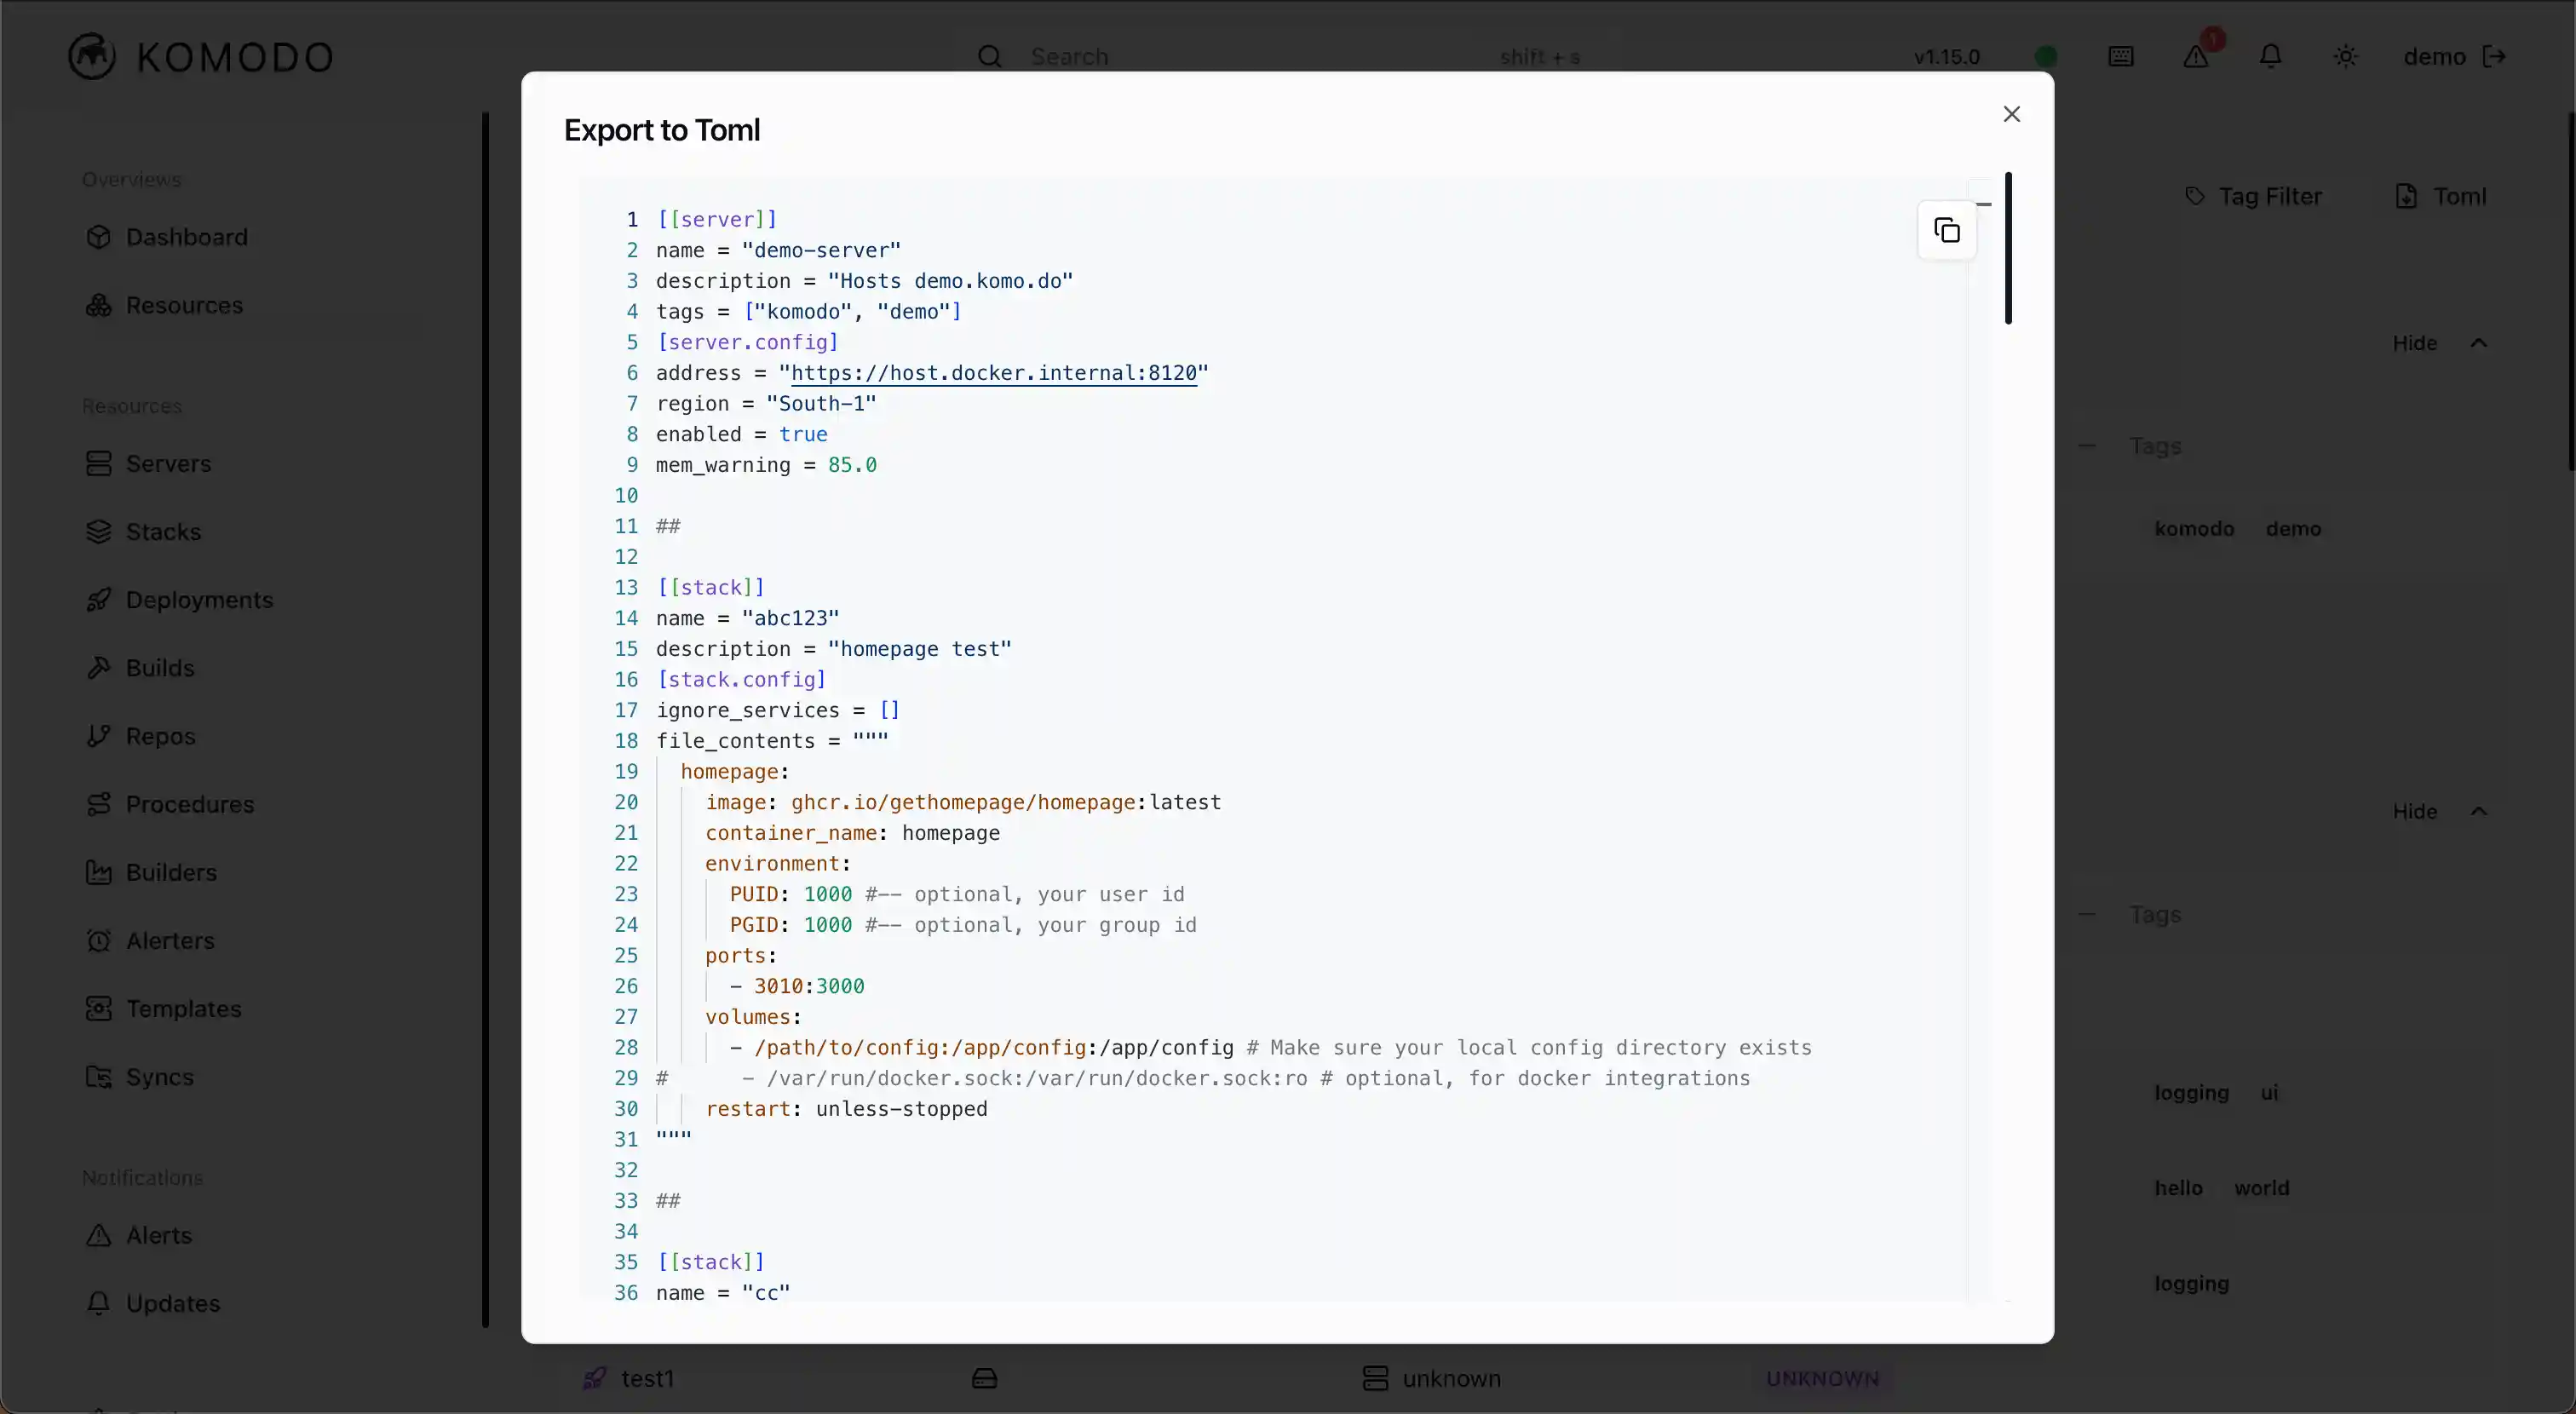The image size is (2576, 1414).
Task: Click the host.docker.internal address link
Action: [x=993, y=373]
